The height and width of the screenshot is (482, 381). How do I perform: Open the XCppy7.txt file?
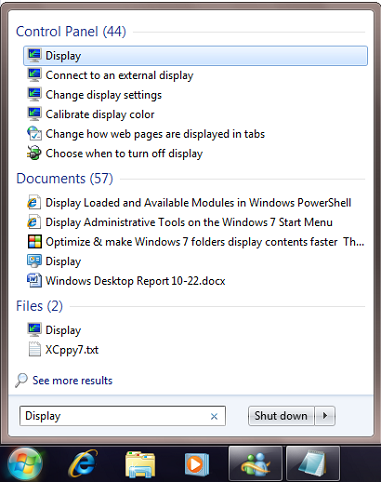72,350
